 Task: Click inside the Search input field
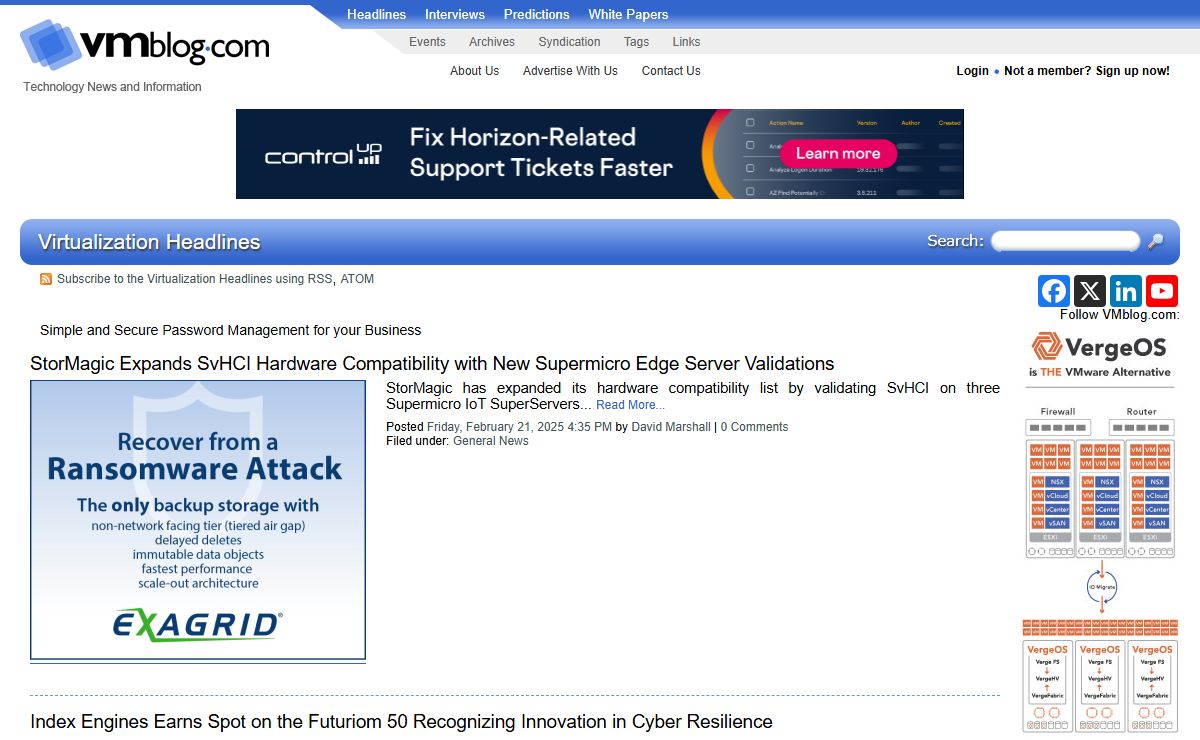tap(1065, 241)
